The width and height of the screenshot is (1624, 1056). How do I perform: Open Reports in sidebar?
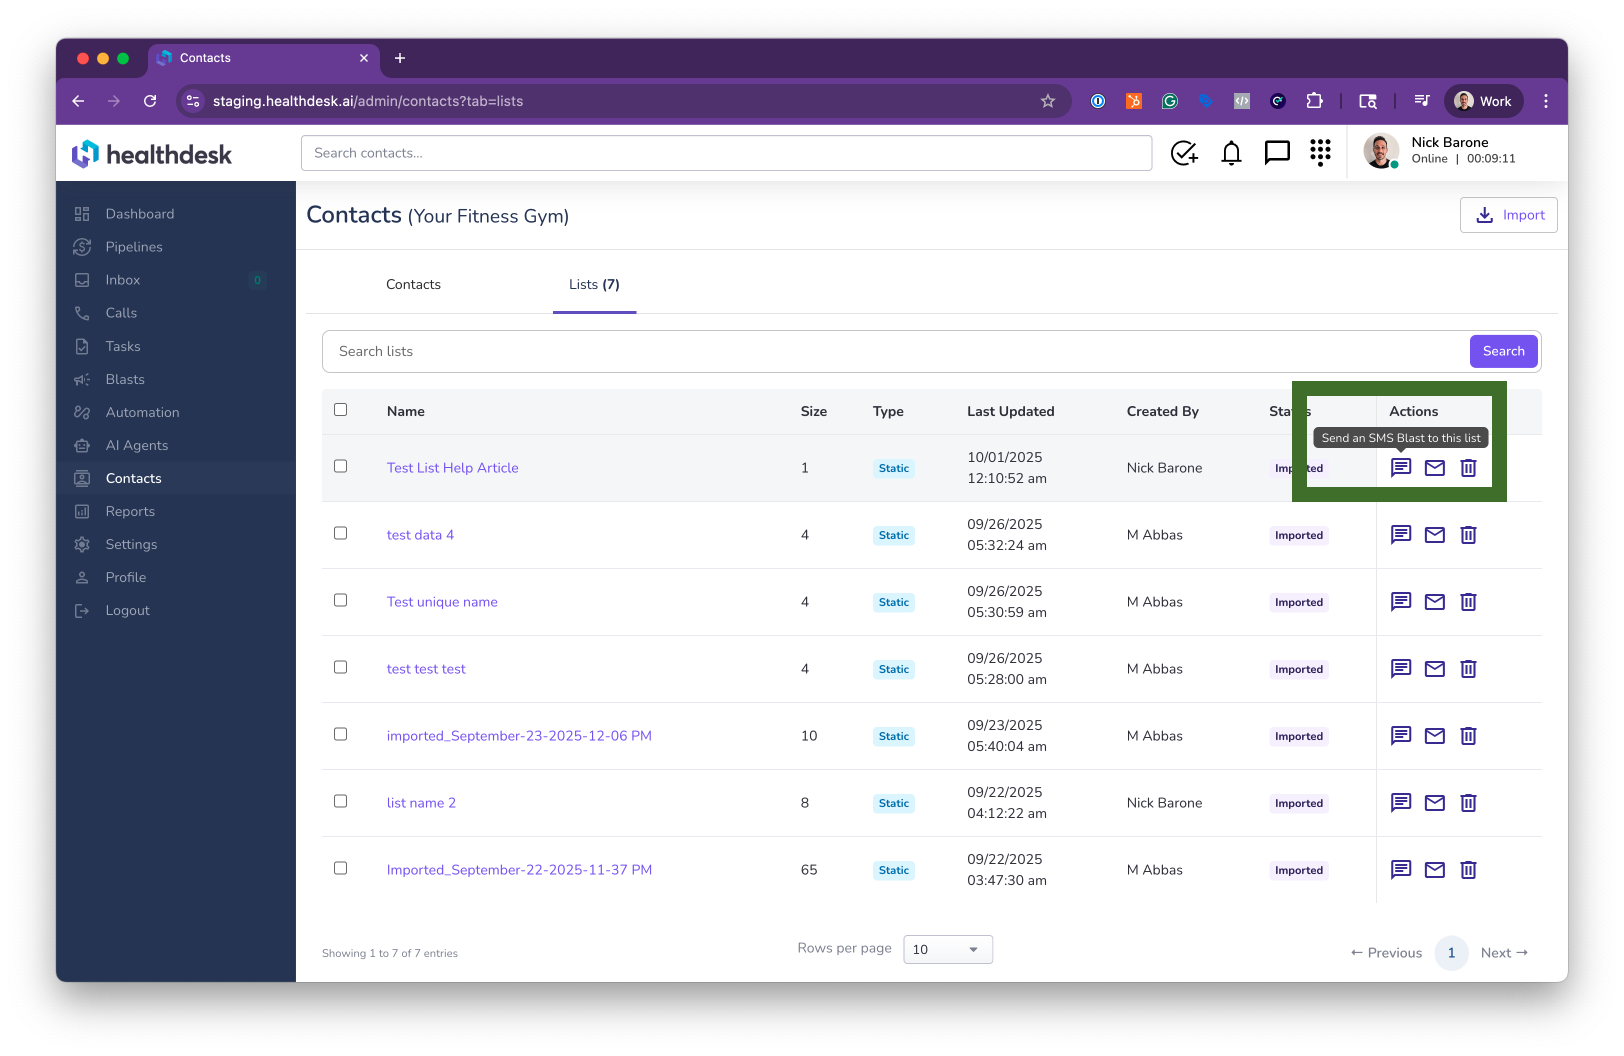point(130,511)
